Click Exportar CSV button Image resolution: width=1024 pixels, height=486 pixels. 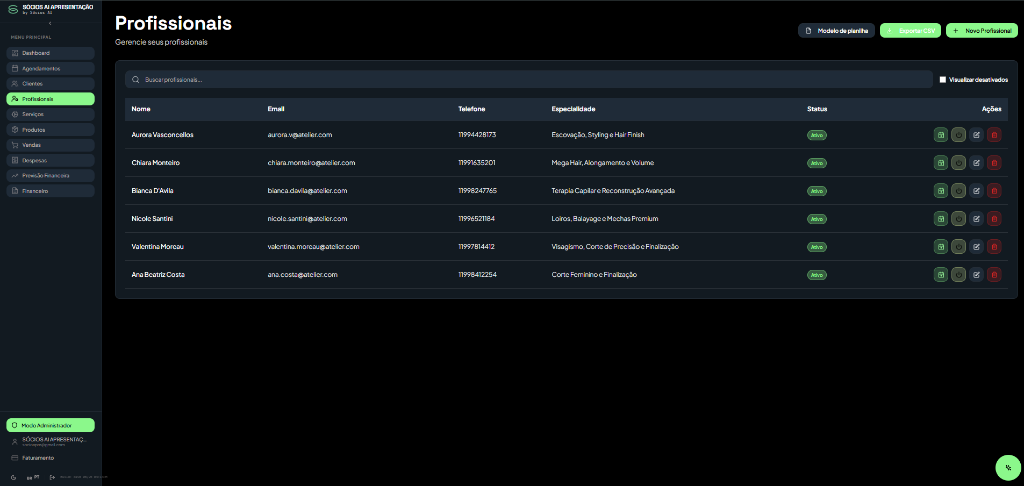(910, 31)
